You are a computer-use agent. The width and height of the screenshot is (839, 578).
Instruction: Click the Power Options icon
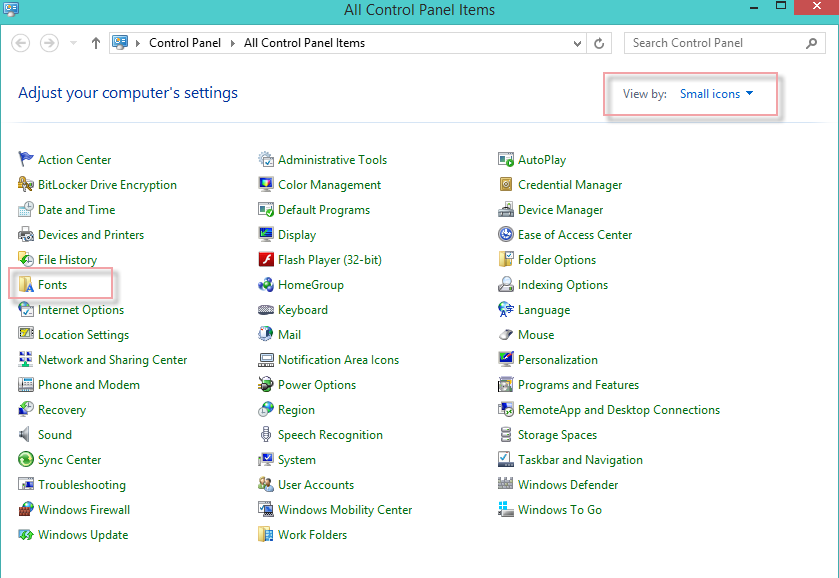coord(266,384)
